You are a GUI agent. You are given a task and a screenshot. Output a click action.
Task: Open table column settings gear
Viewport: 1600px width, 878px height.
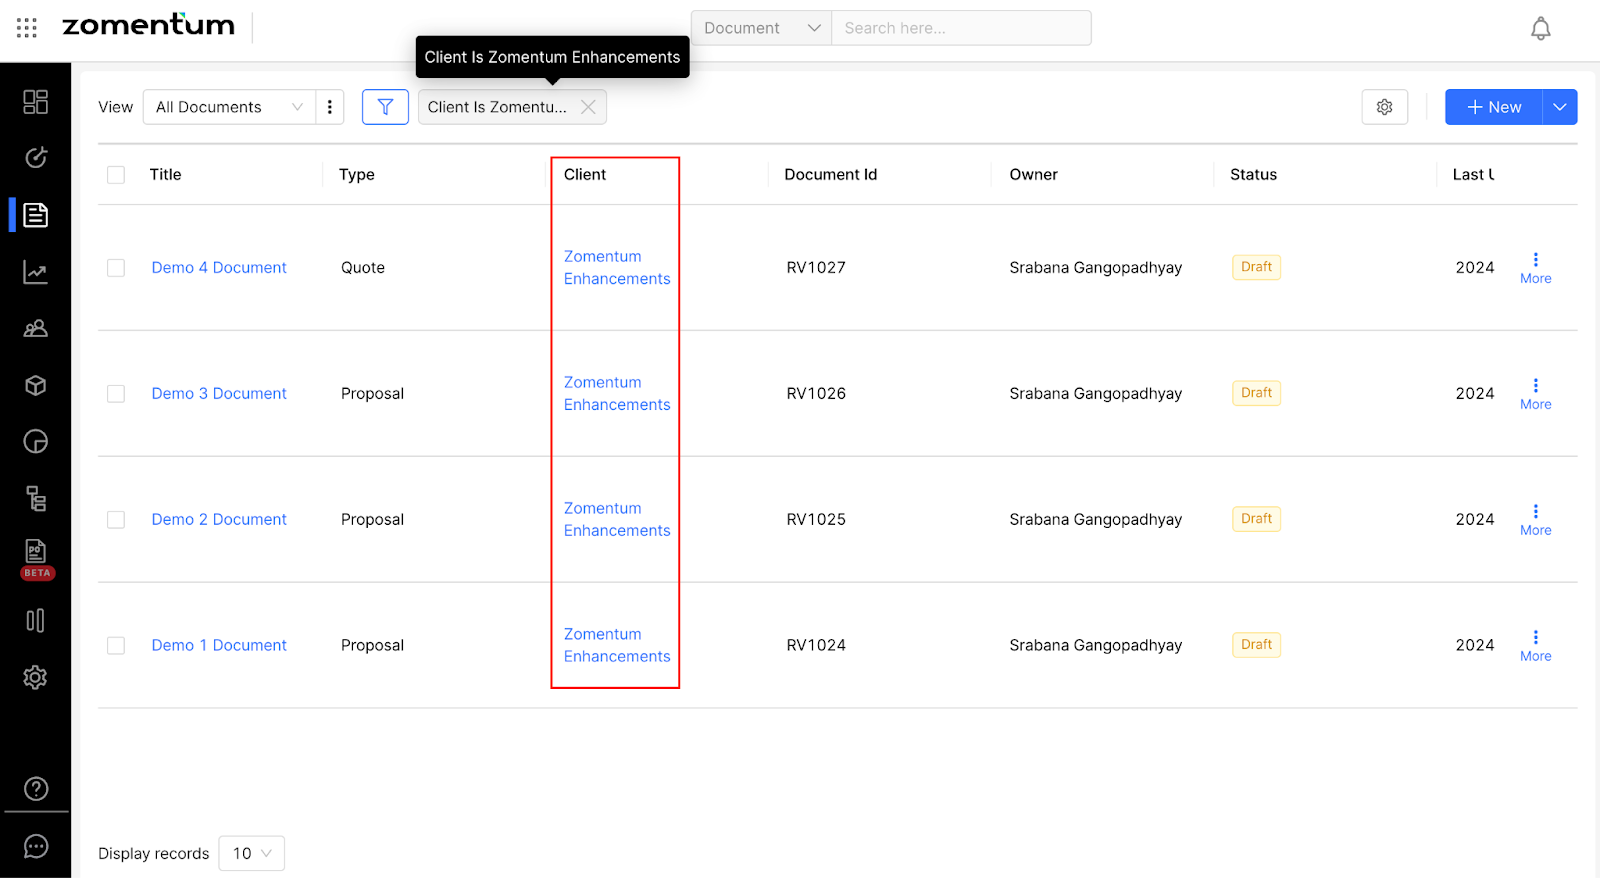(1385, 107)
